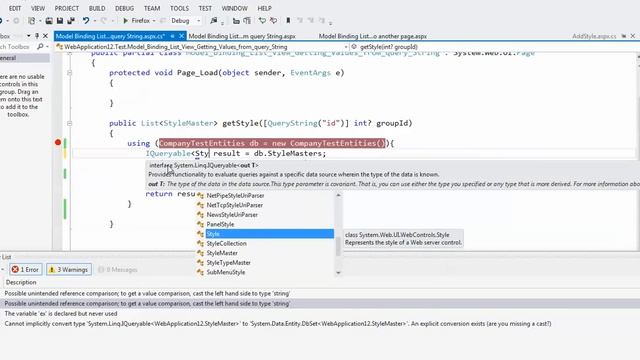Start debugging with the Firefox play button
Image resolution: width=640 pixels, height=360 pixels.
coord(125,20)
